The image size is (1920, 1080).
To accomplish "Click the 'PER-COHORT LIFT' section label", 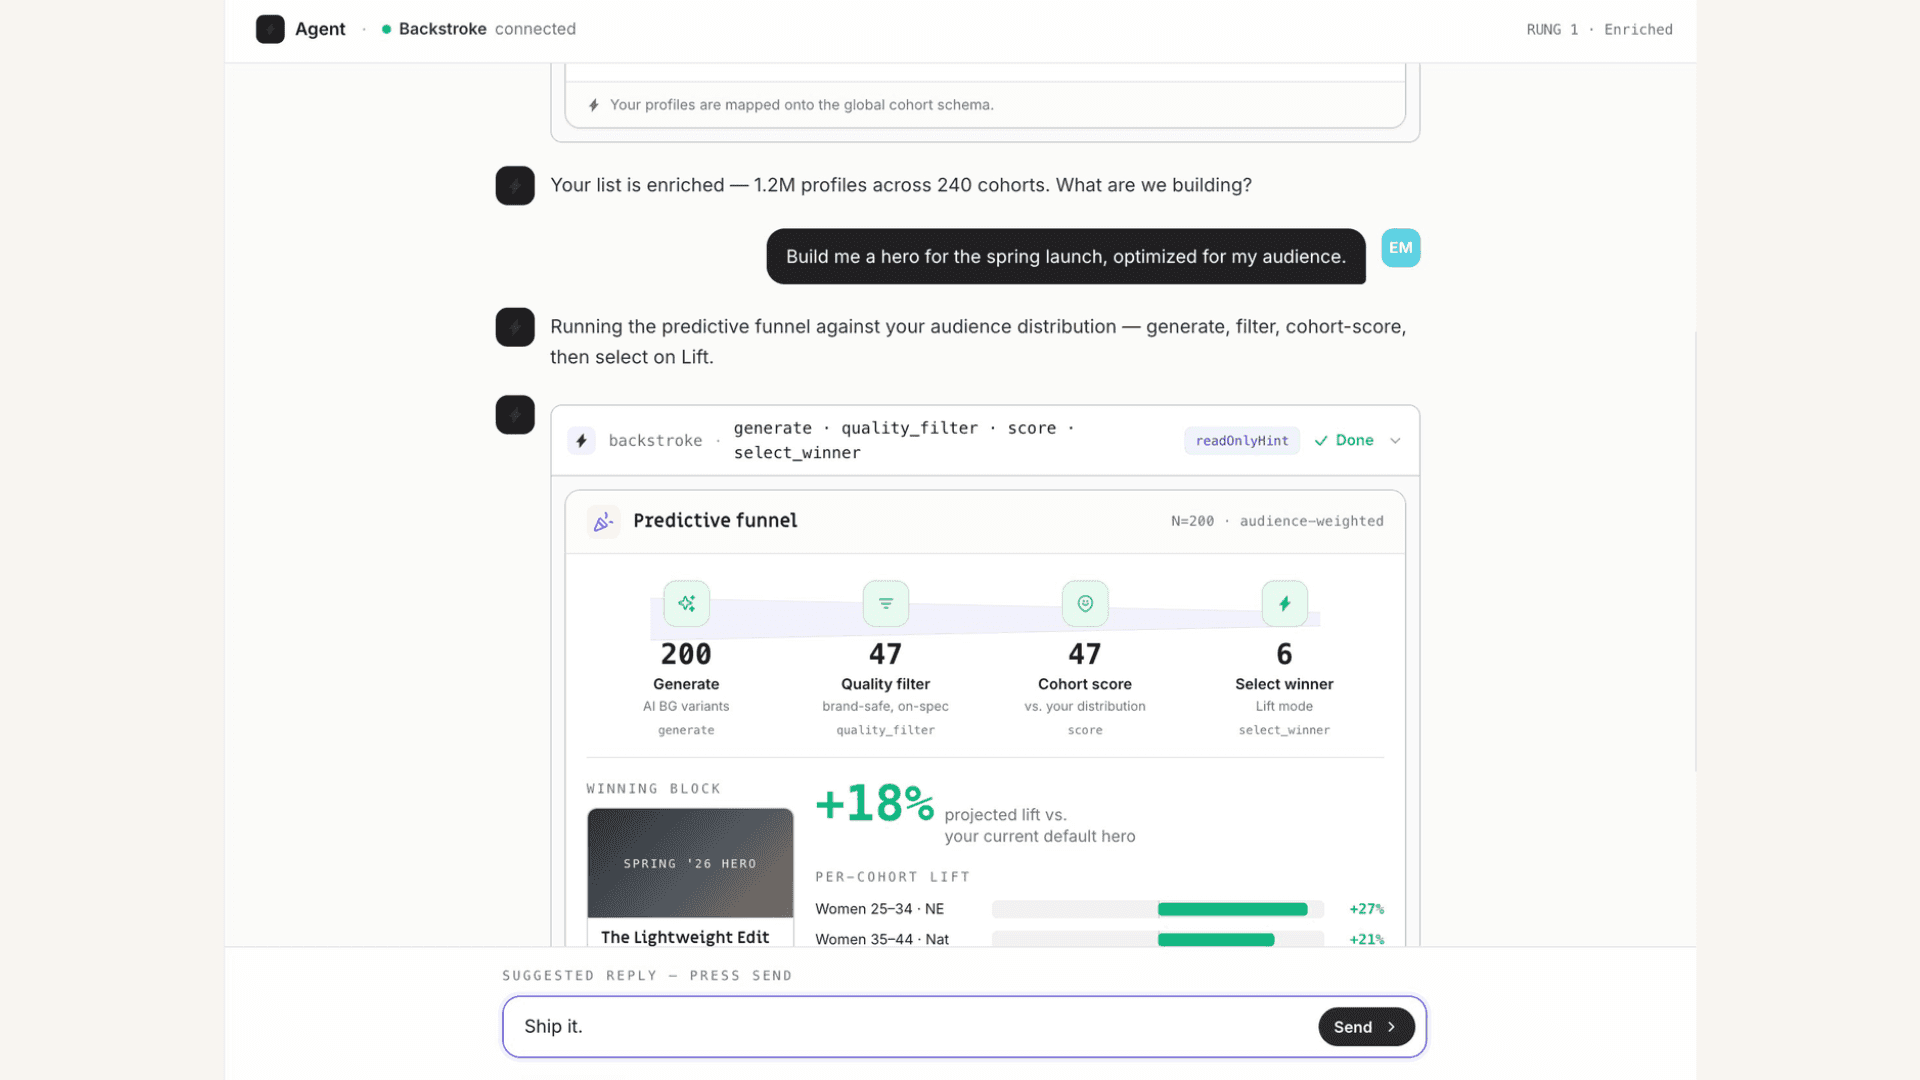I will (x=892, y=877).
